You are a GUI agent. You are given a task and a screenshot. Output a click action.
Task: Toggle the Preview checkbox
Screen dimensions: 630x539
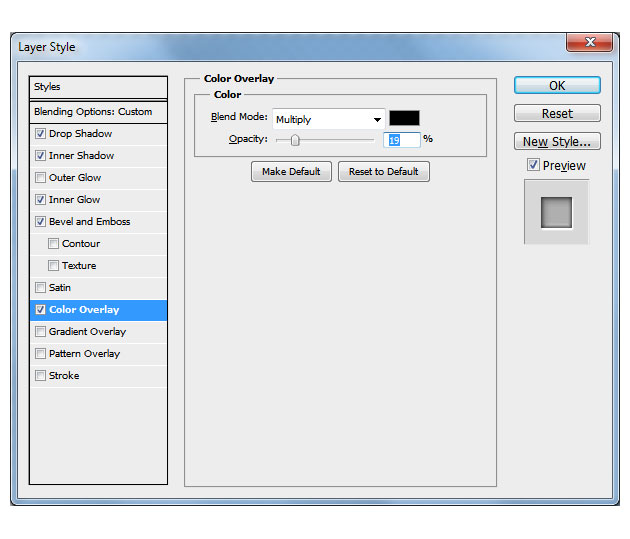533,165
